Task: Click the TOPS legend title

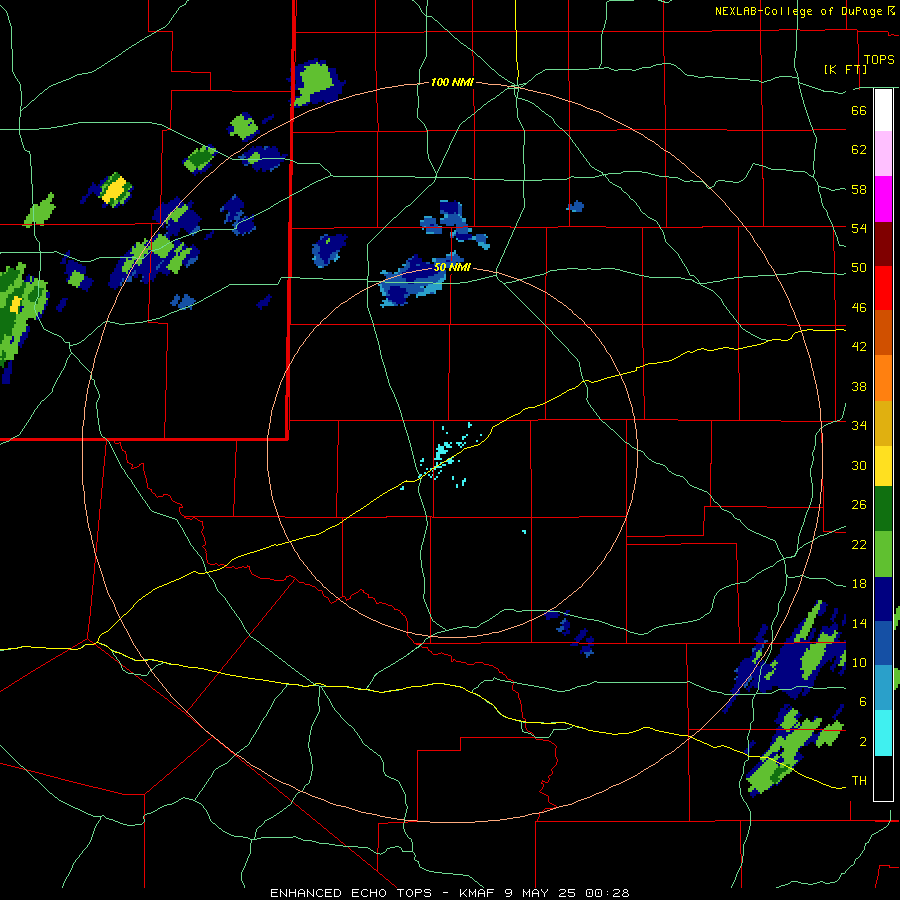Action: click(x=879, y=59)
